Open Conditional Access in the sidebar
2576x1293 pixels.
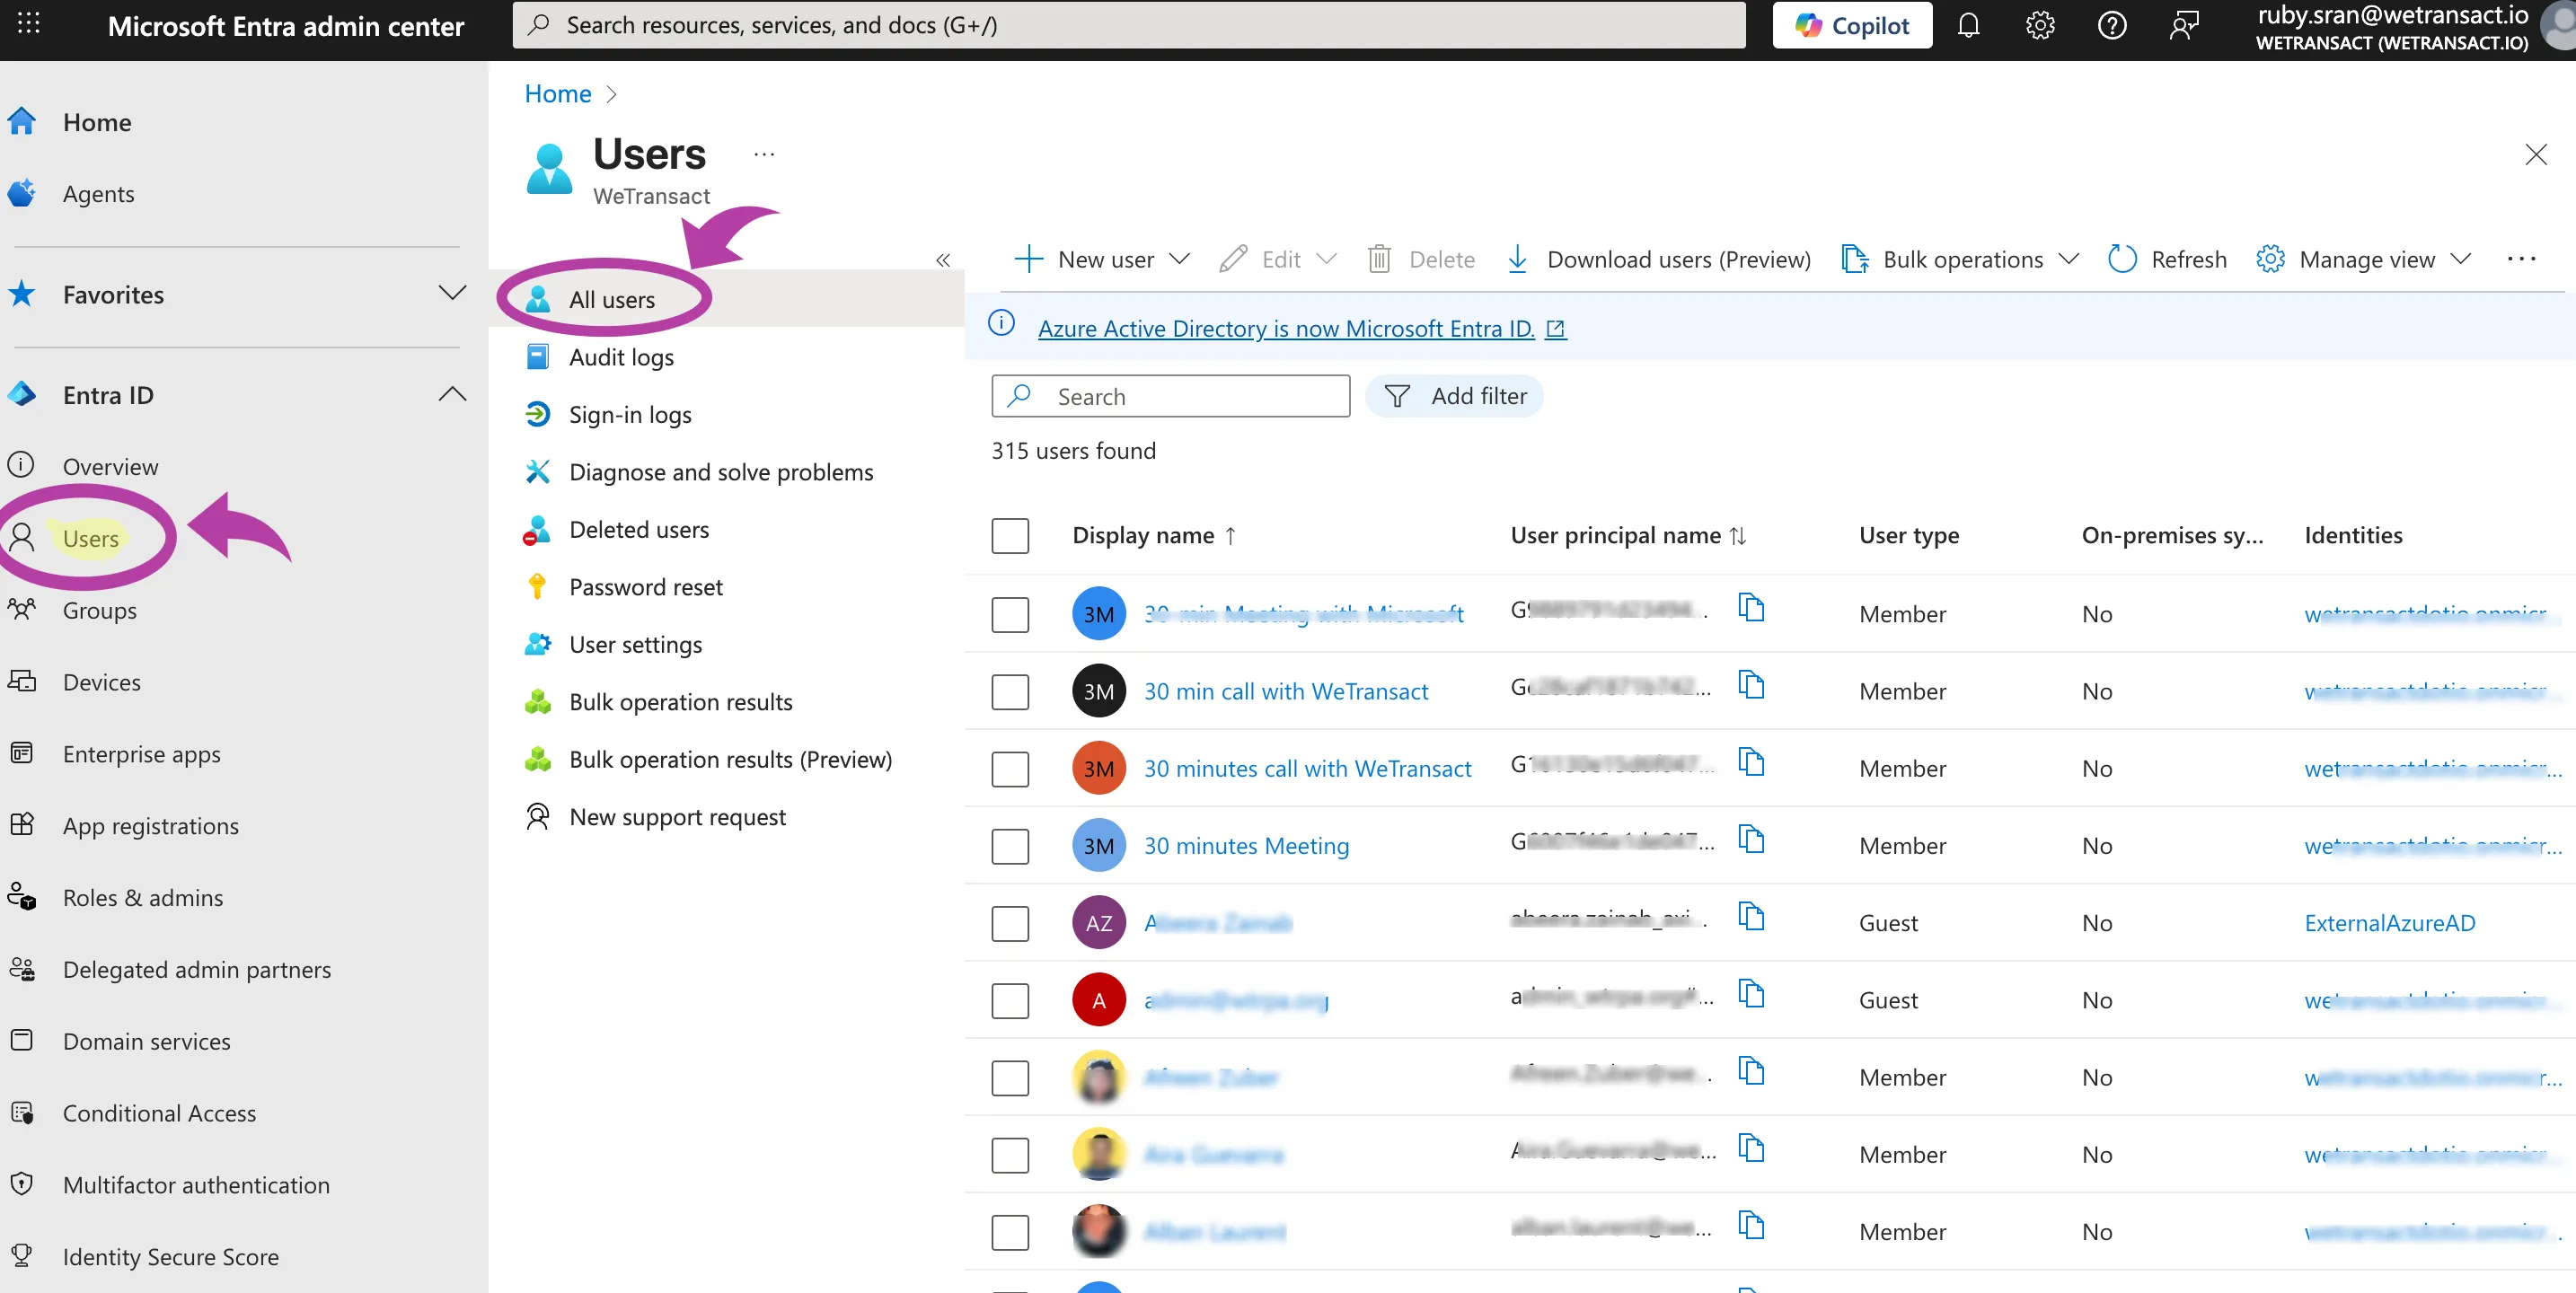(x=159, y=1114)
